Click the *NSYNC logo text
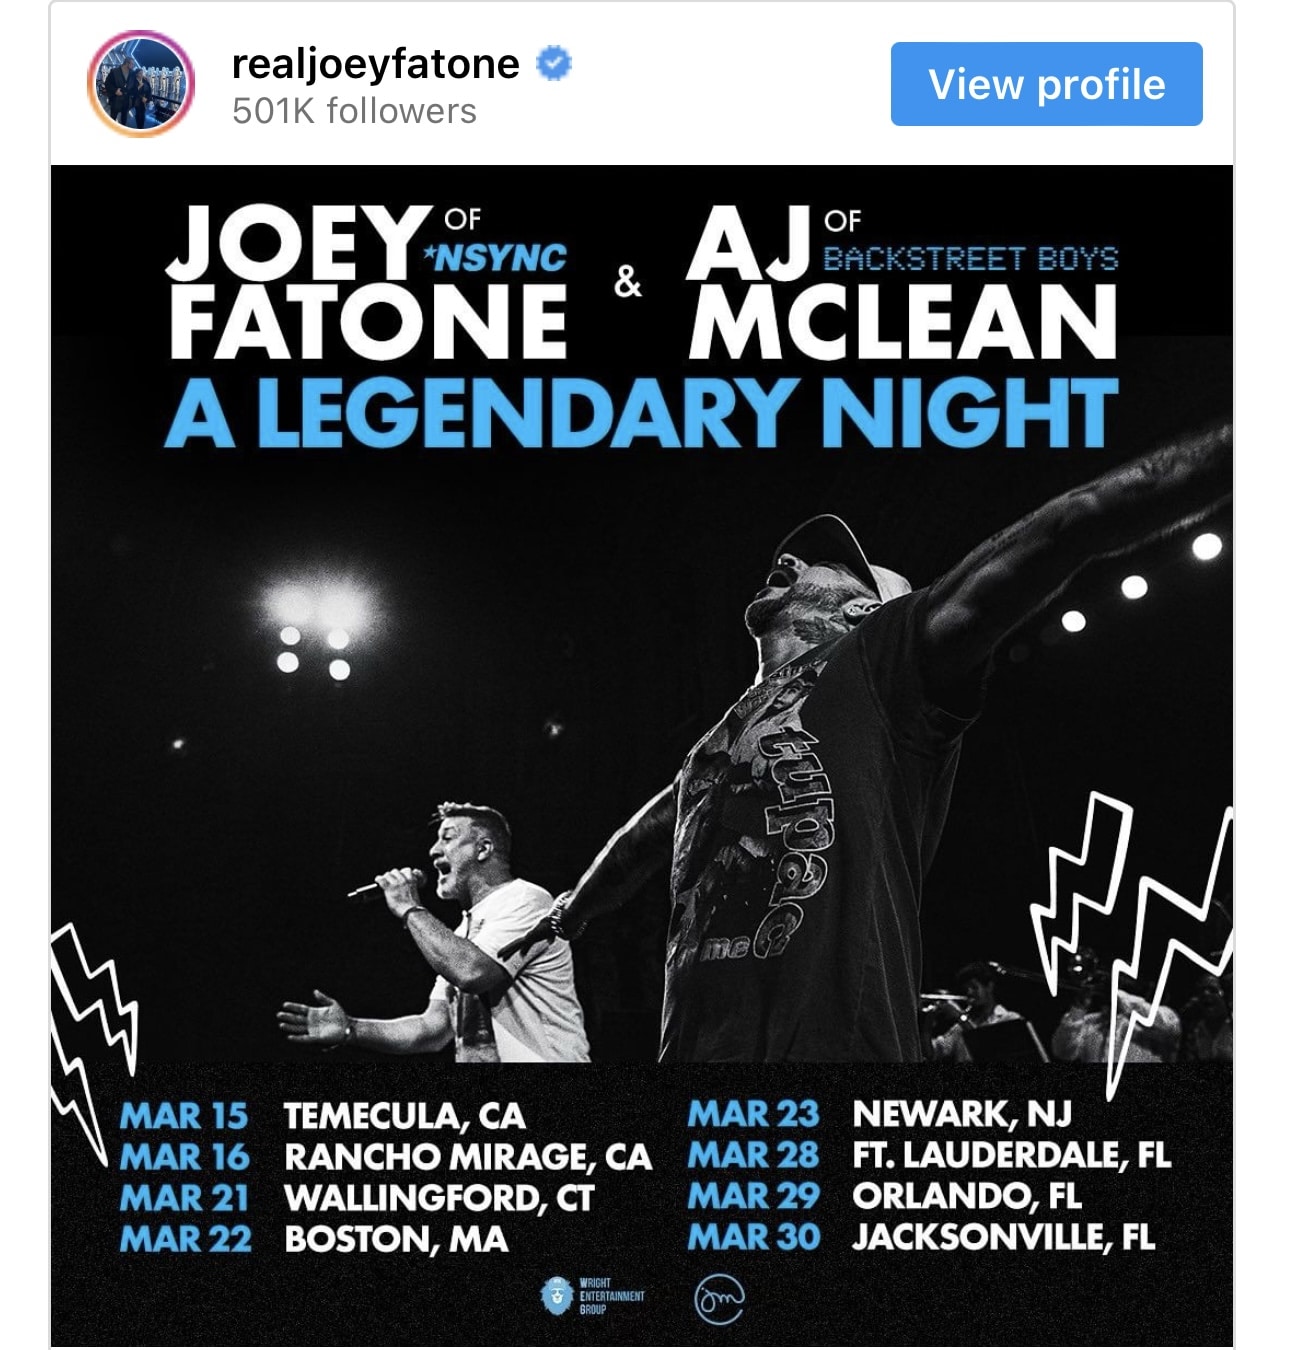The width and height of the screenshot is (1290, 1350). click(494, 258)
